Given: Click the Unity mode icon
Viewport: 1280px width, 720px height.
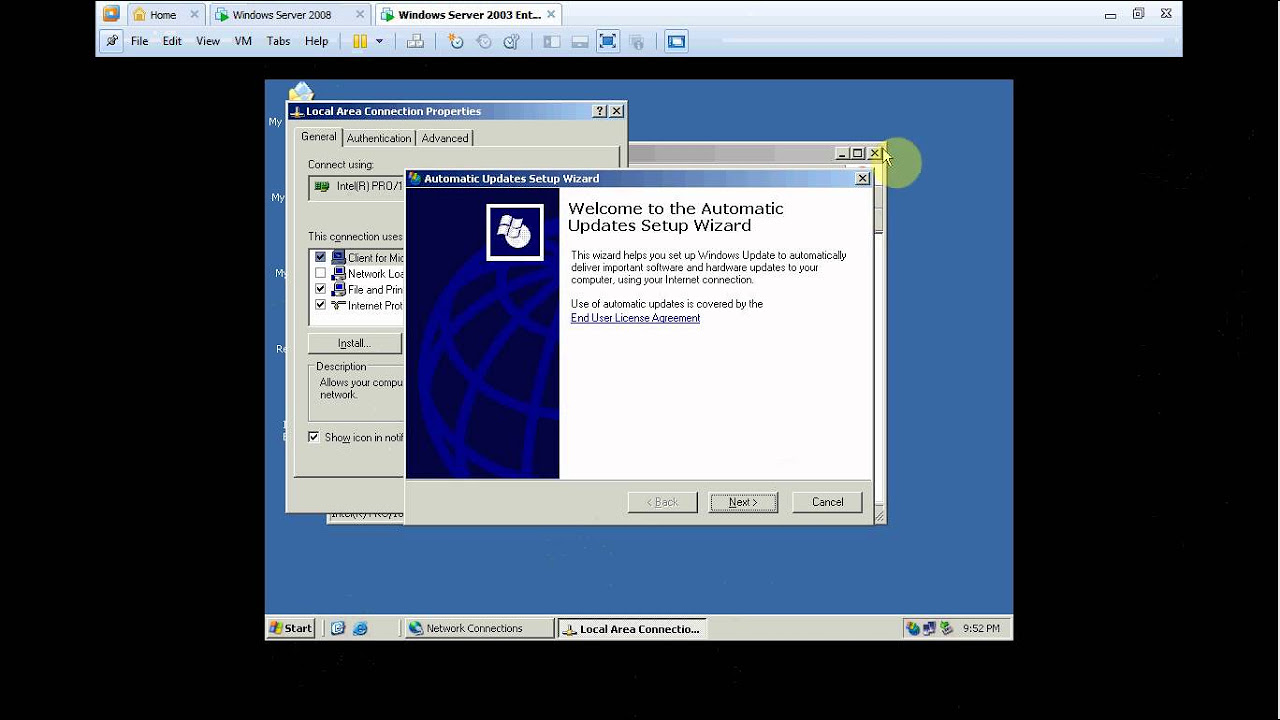Looking at the screenshot, I should point(636,41).
